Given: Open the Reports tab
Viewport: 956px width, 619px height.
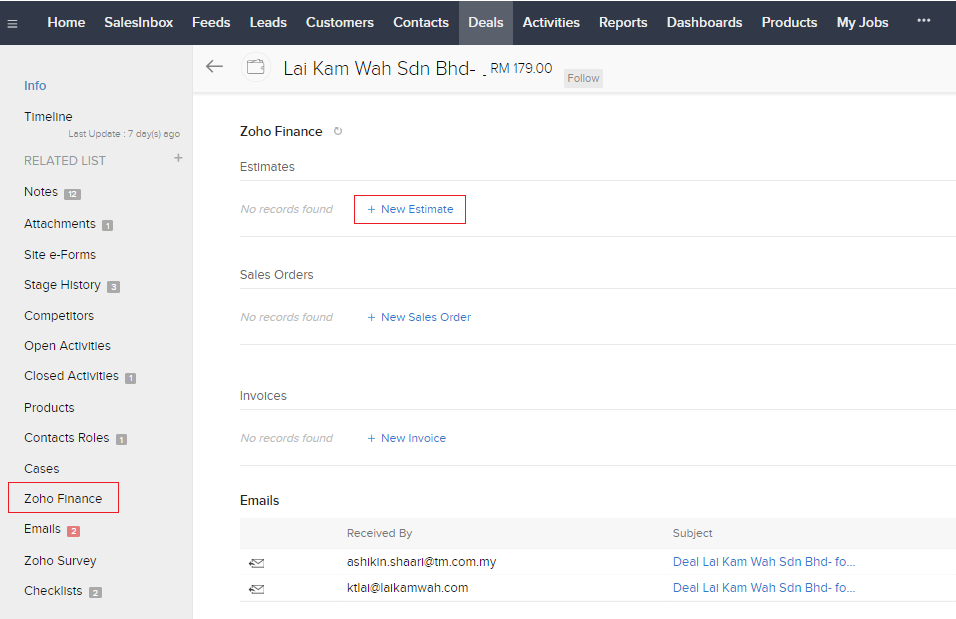Looking at the screenshot, I should (623, 22).
